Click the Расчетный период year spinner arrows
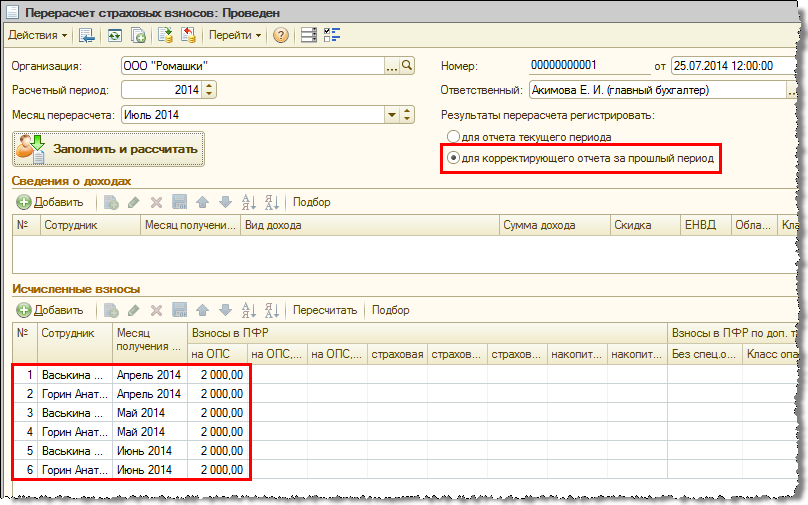 (209, 90)
